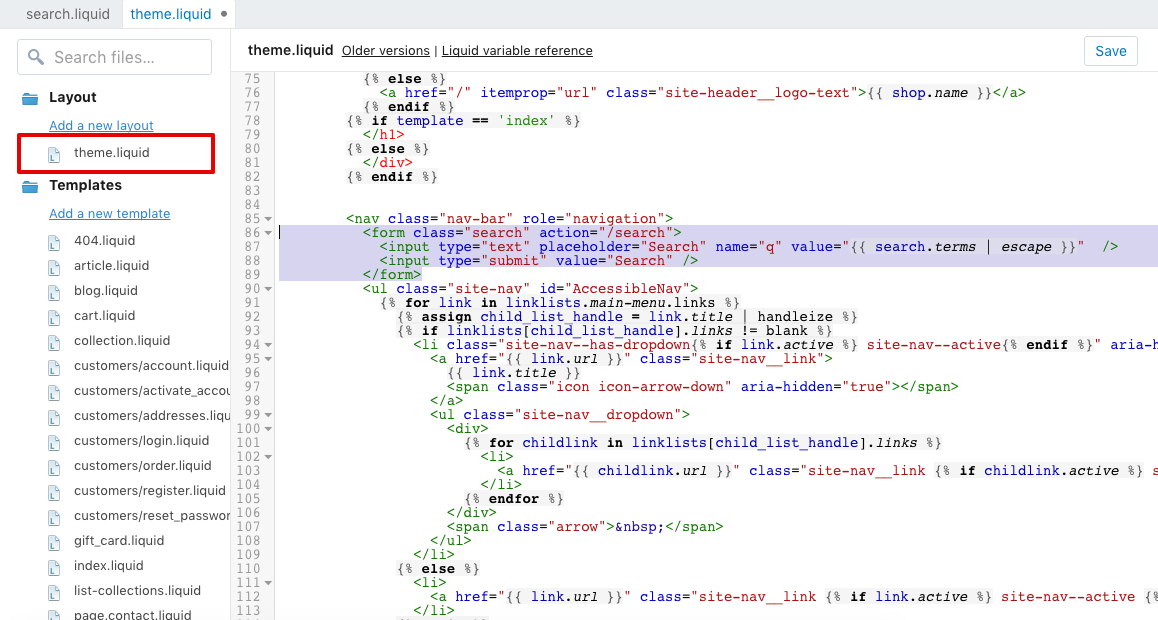Open article.liquid template file
Screen dimensions: 1158x620
[x=112, y=266]
